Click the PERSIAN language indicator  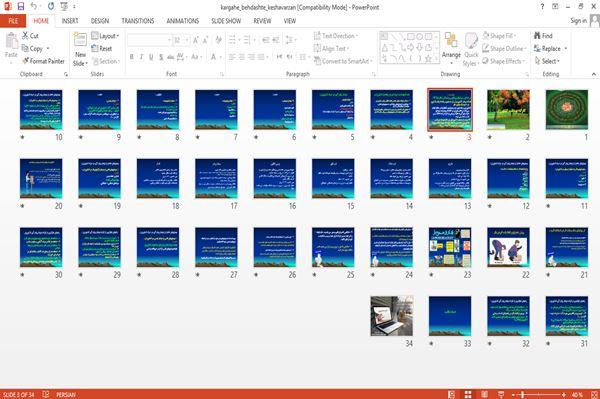tap(66, 394)
